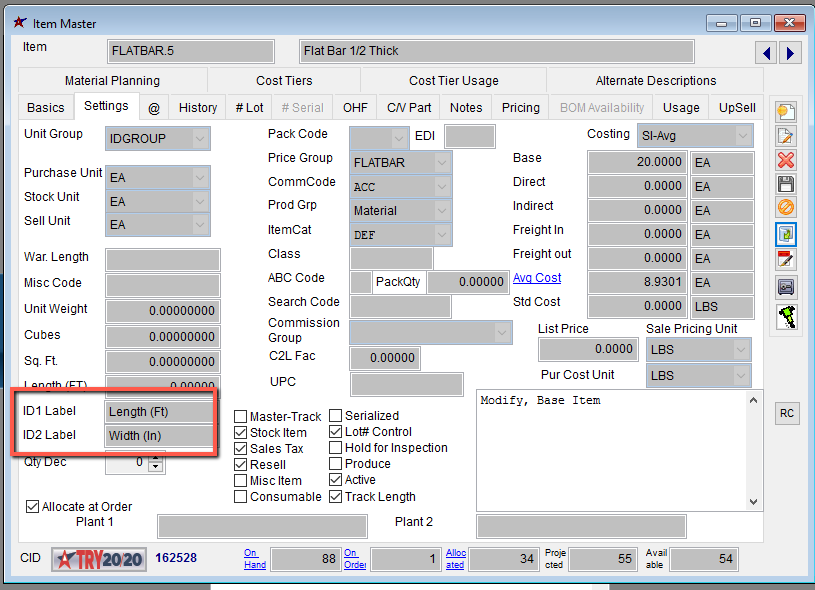Open the Material Planning tab
This screenshot has width=815, height=590.
tap(112, 81)
